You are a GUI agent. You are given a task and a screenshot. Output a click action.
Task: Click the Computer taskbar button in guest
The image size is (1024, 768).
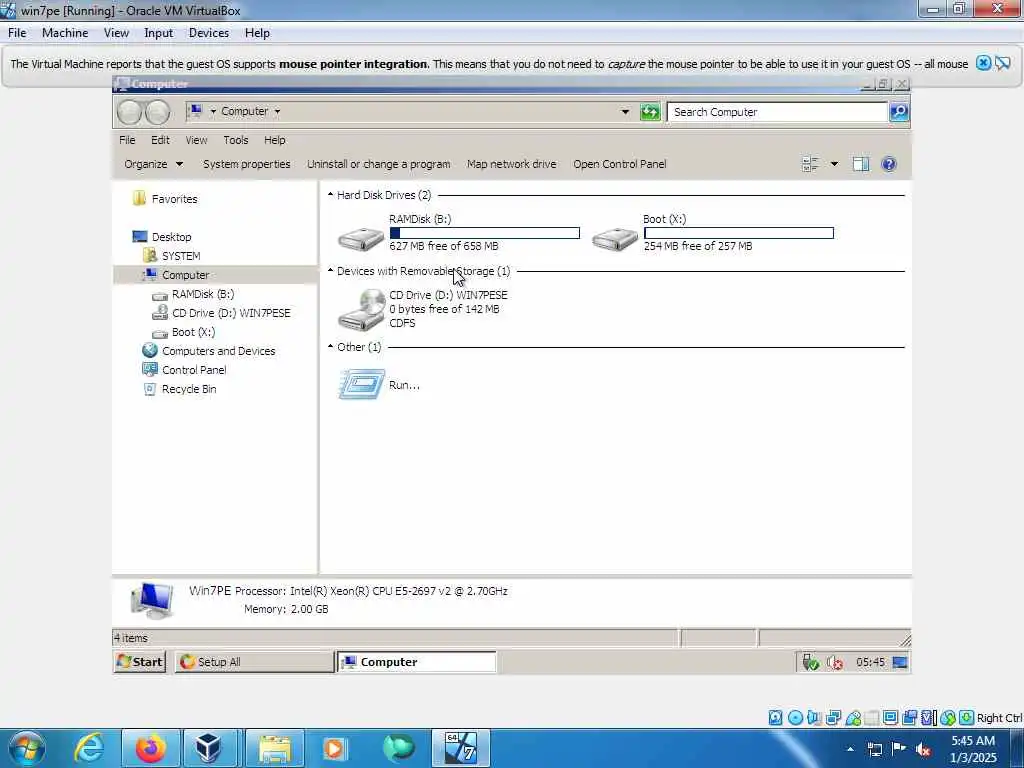(417, 662)
